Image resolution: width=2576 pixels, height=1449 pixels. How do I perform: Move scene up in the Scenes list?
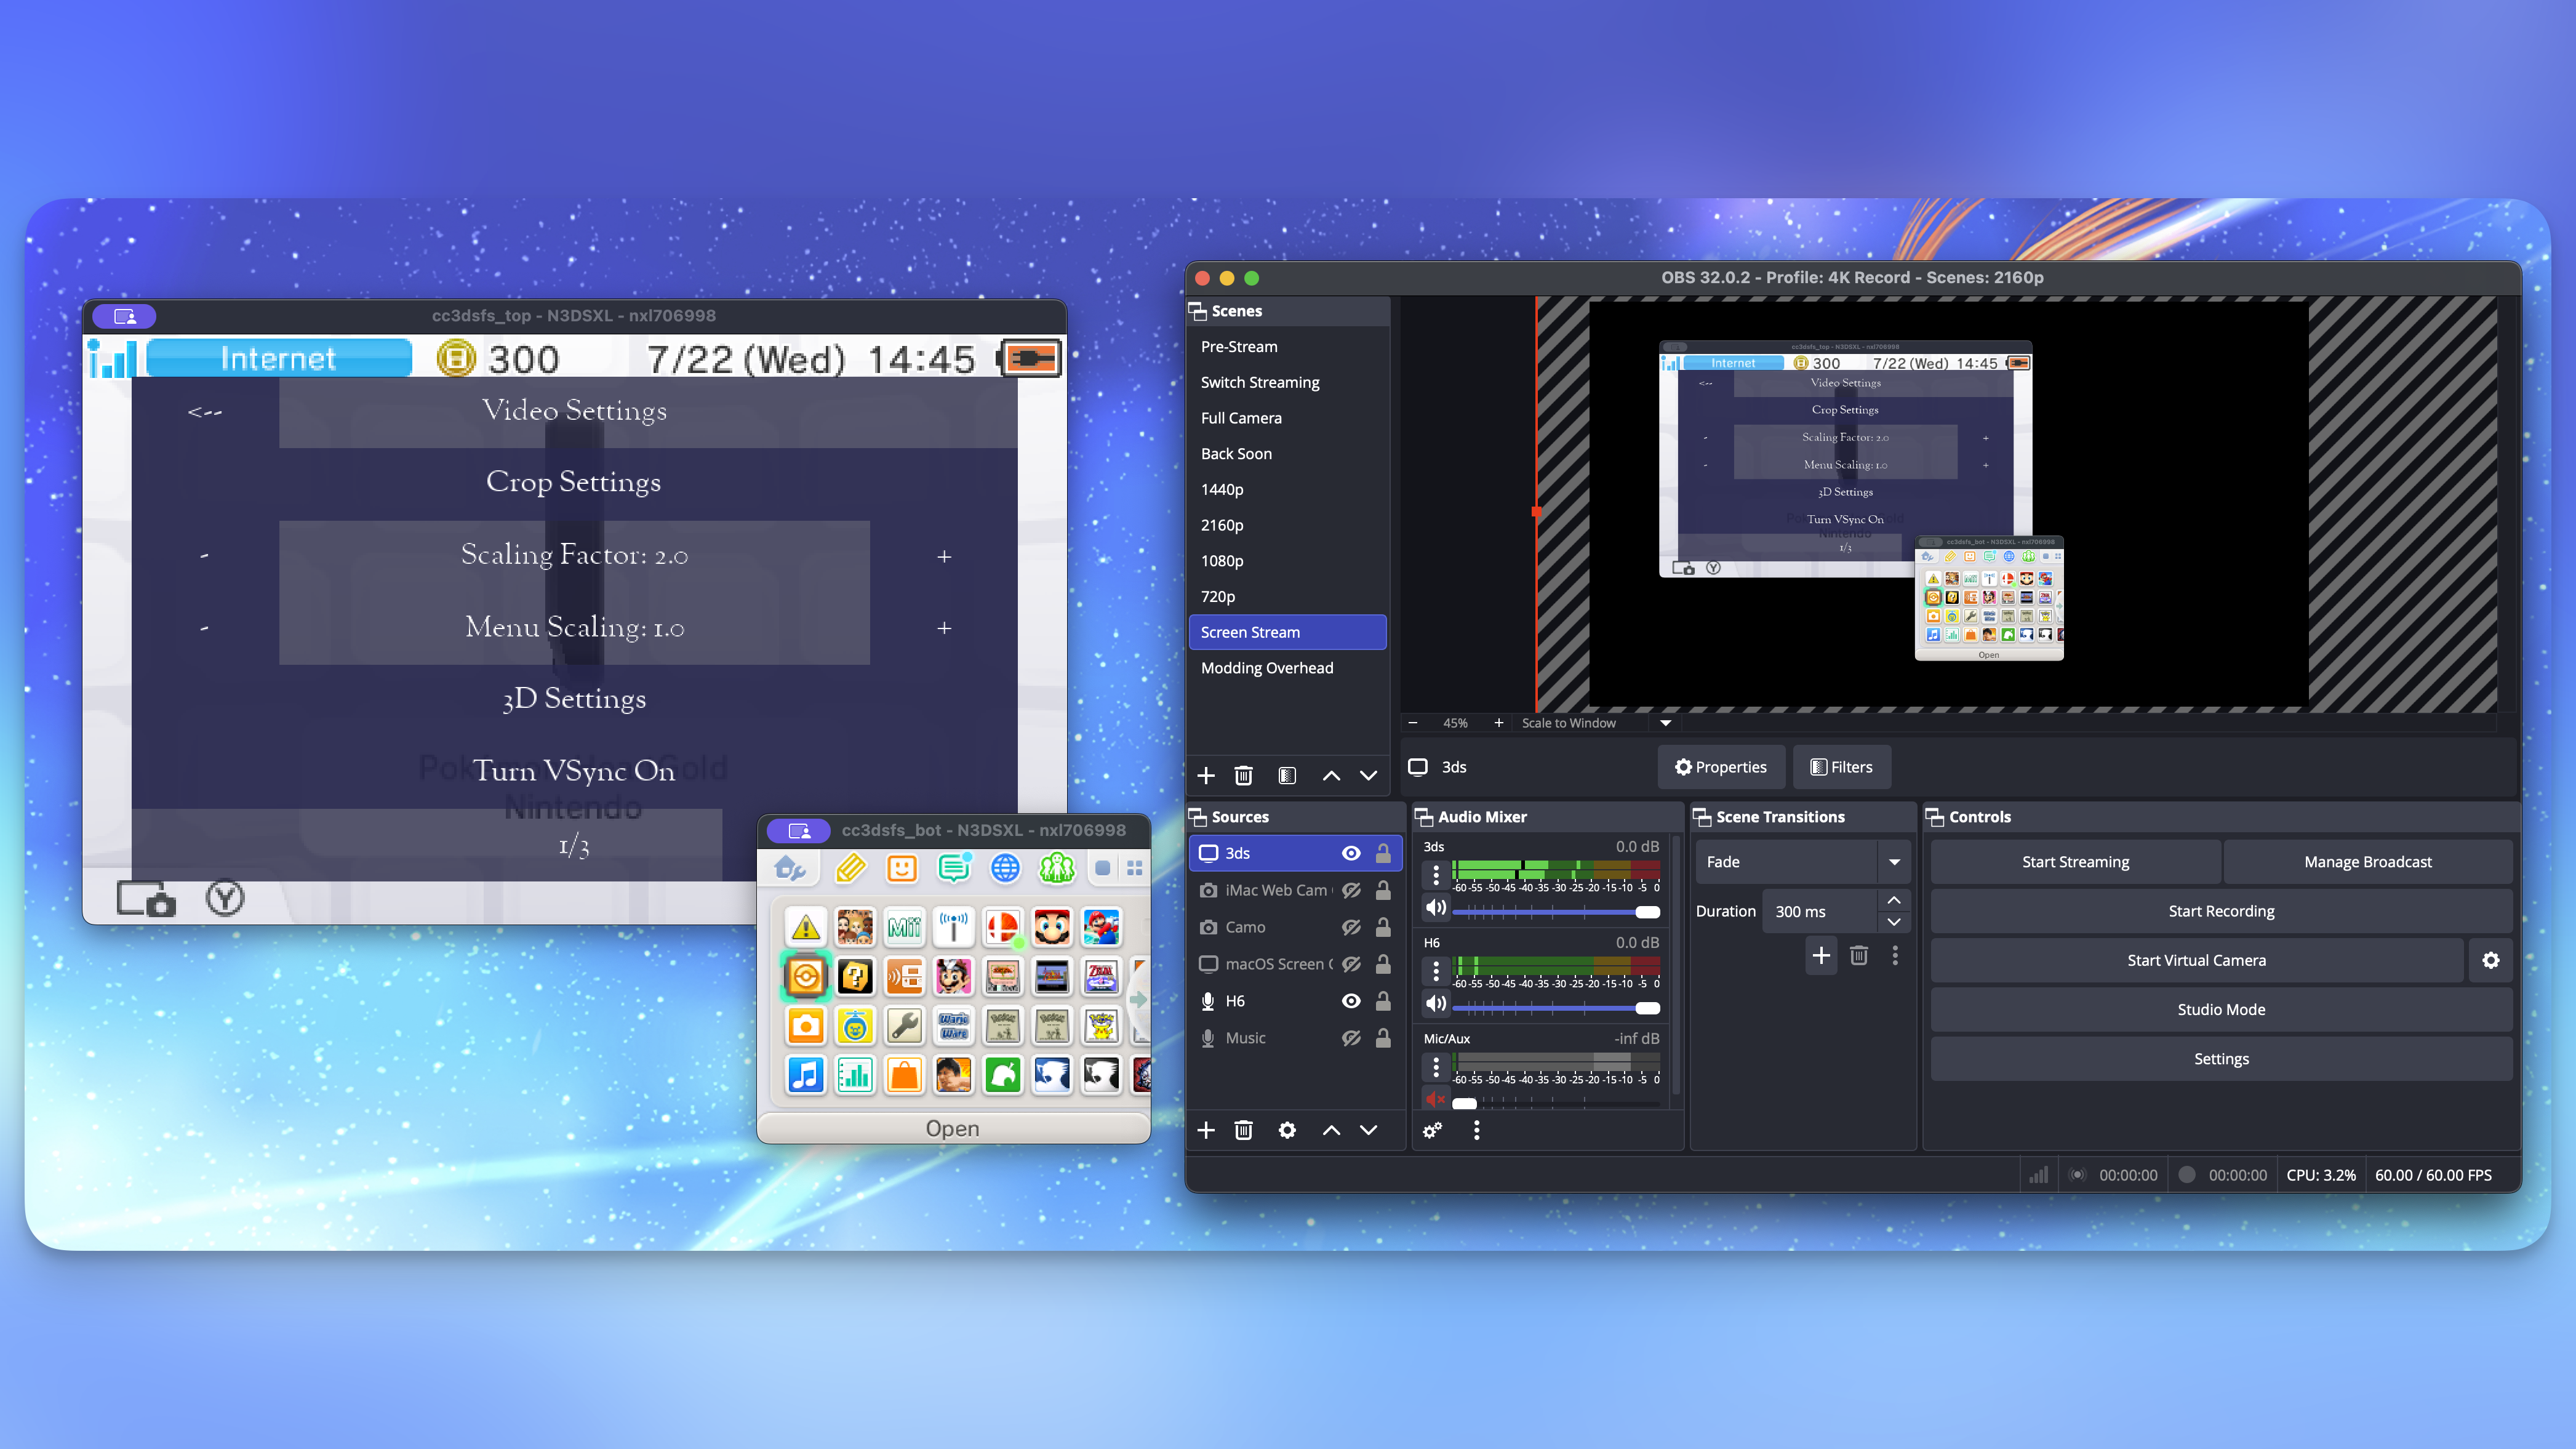coord(1331,776)
